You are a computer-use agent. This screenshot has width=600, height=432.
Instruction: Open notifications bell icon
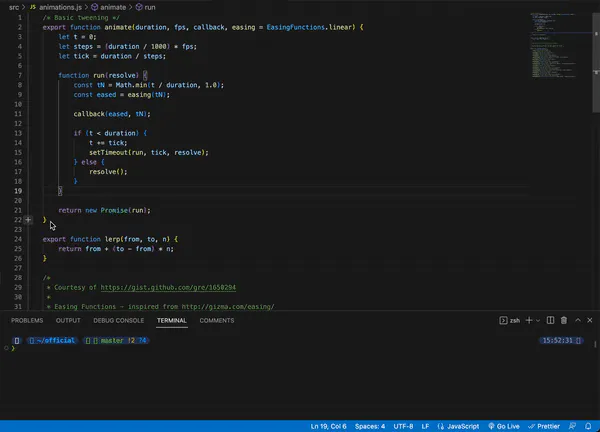(588, 426)
